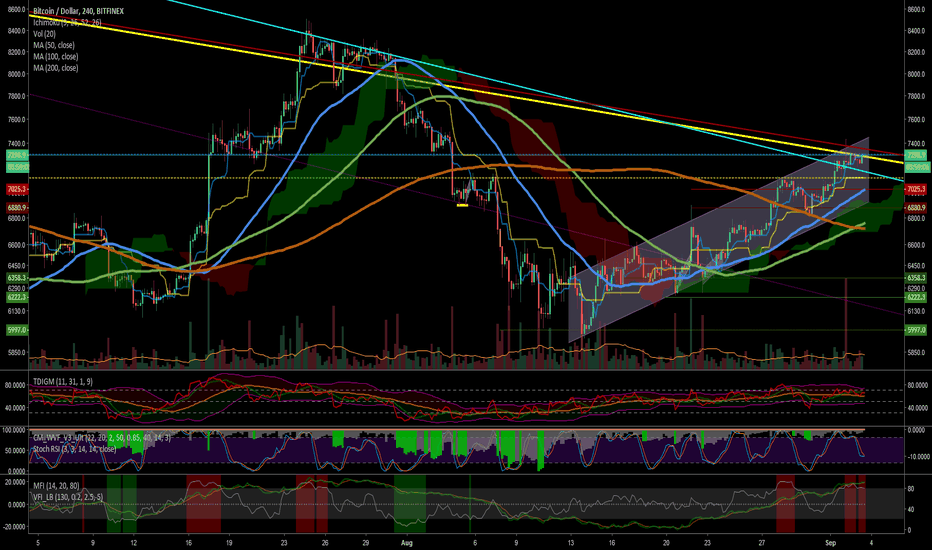
Task: Click the red 7025.3 tag on right price scale
Action: point(916,189)
